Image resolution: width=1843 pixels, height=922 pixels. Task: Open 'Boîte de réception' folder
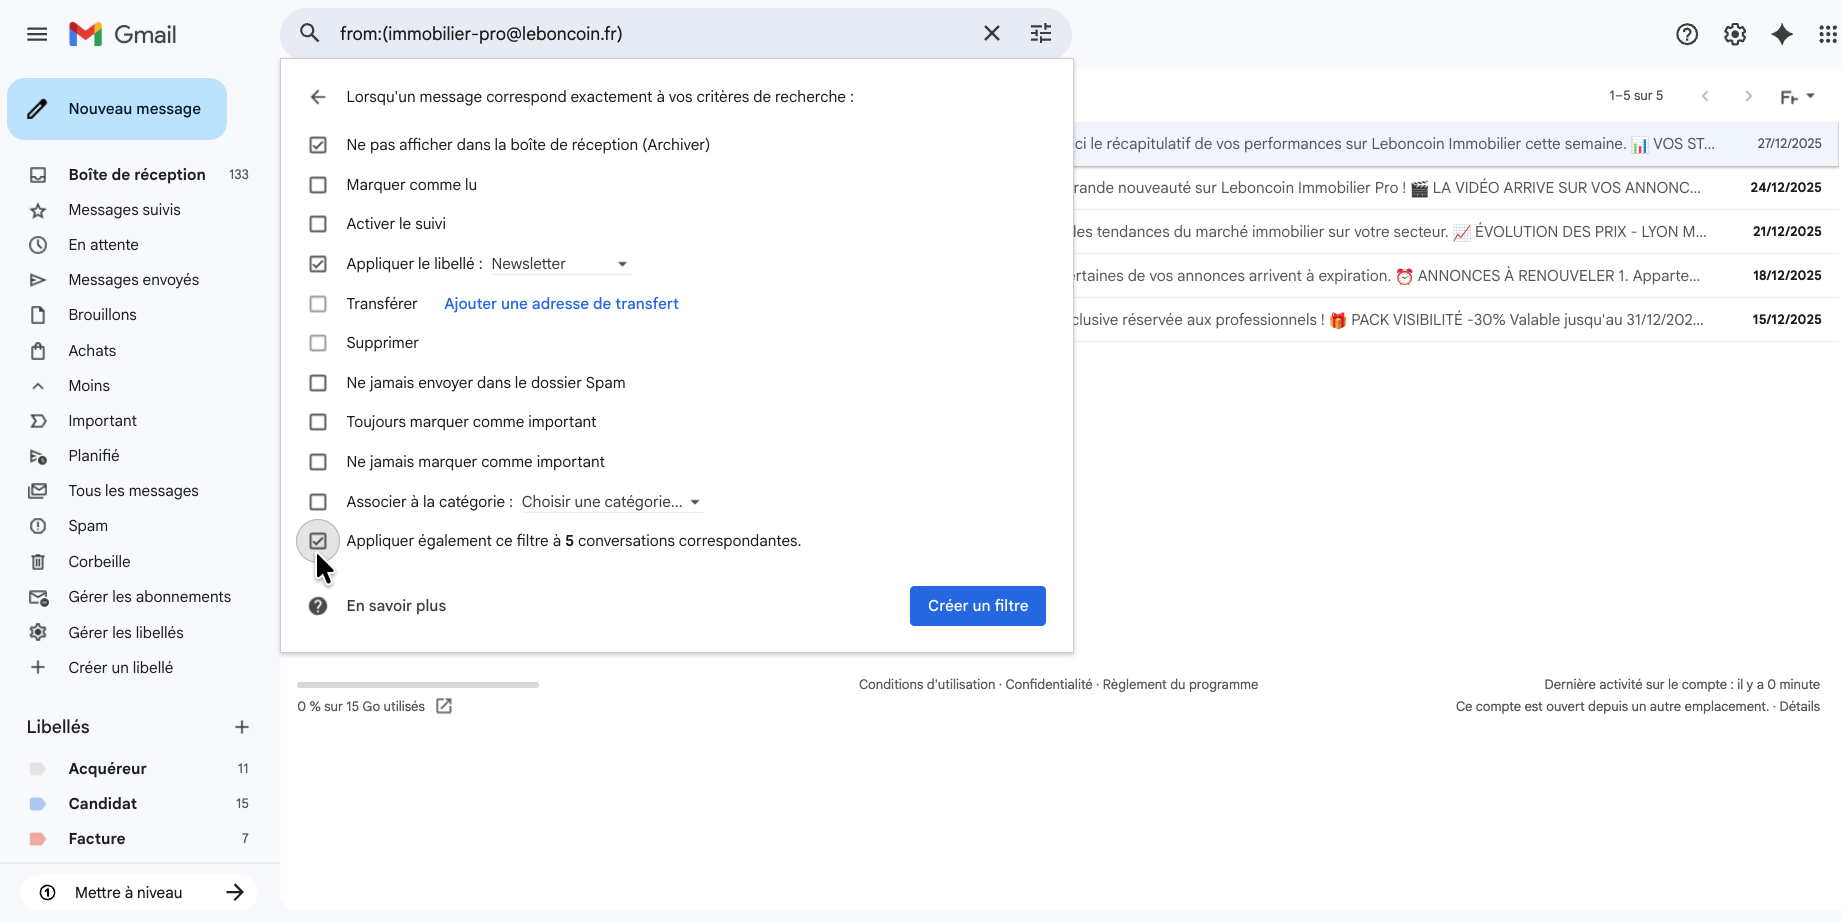point(137,175)
